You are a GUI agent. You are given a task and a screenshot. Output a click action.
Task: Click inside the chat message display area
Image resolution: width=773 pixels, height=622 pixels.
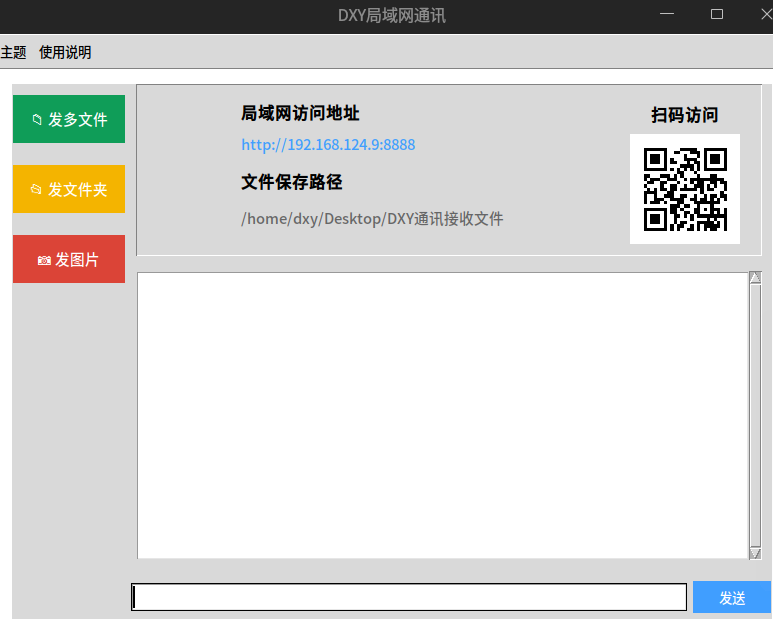point(442,415)
